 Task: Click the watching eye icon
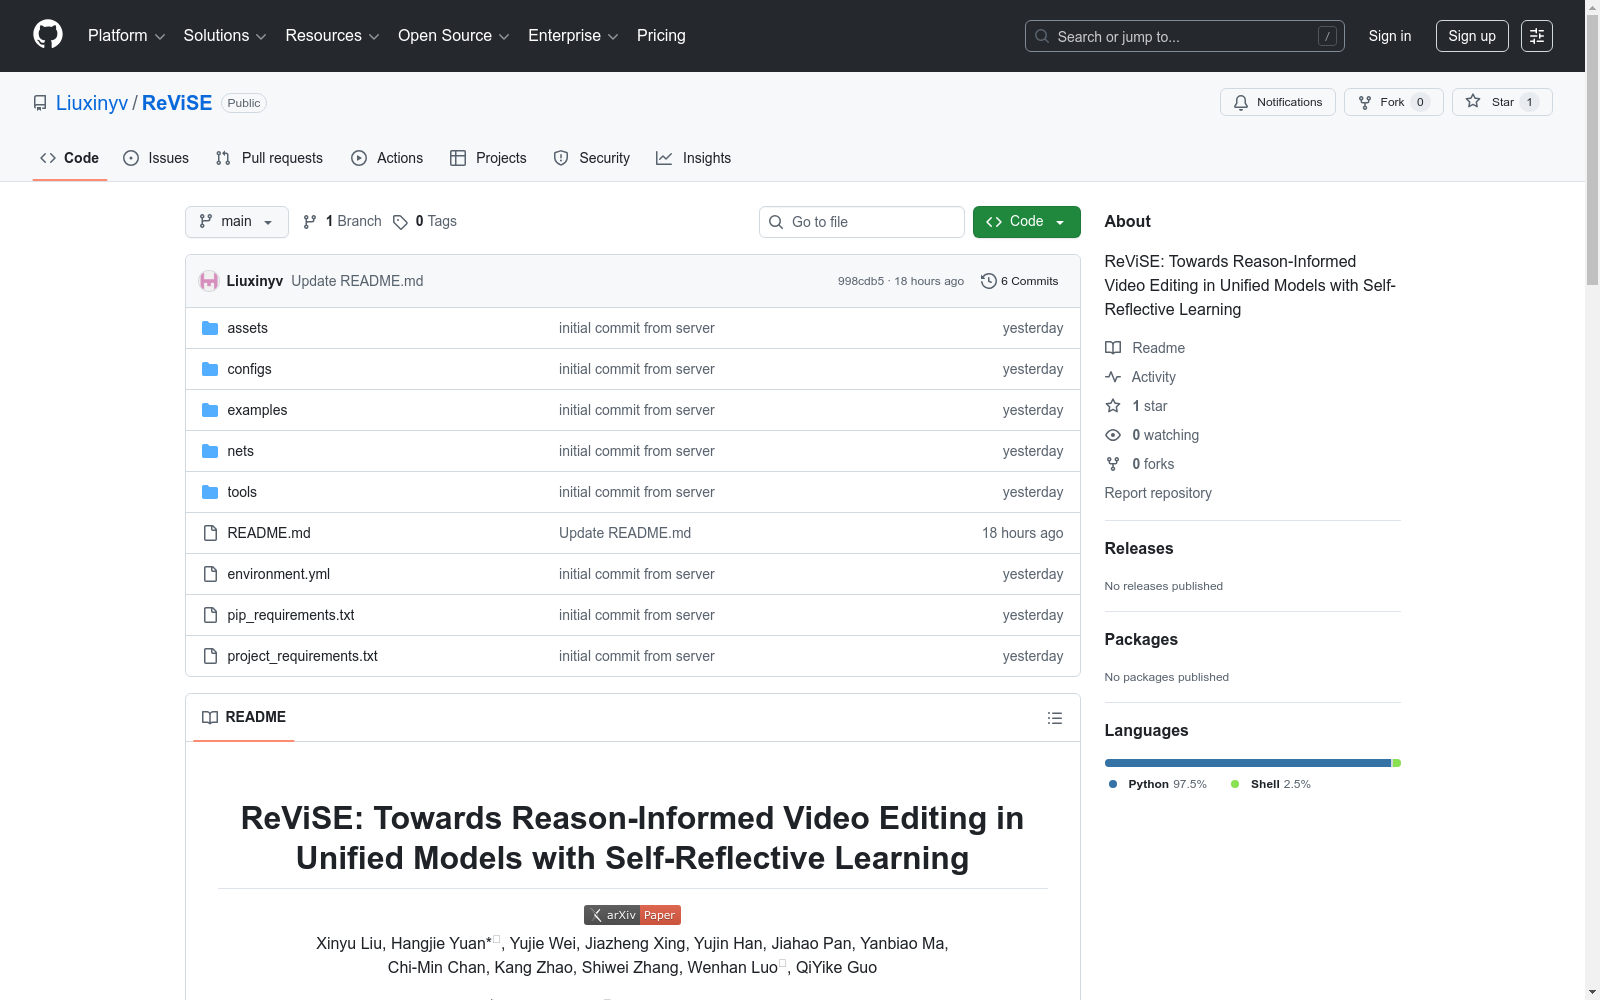tap(1113, 435)
